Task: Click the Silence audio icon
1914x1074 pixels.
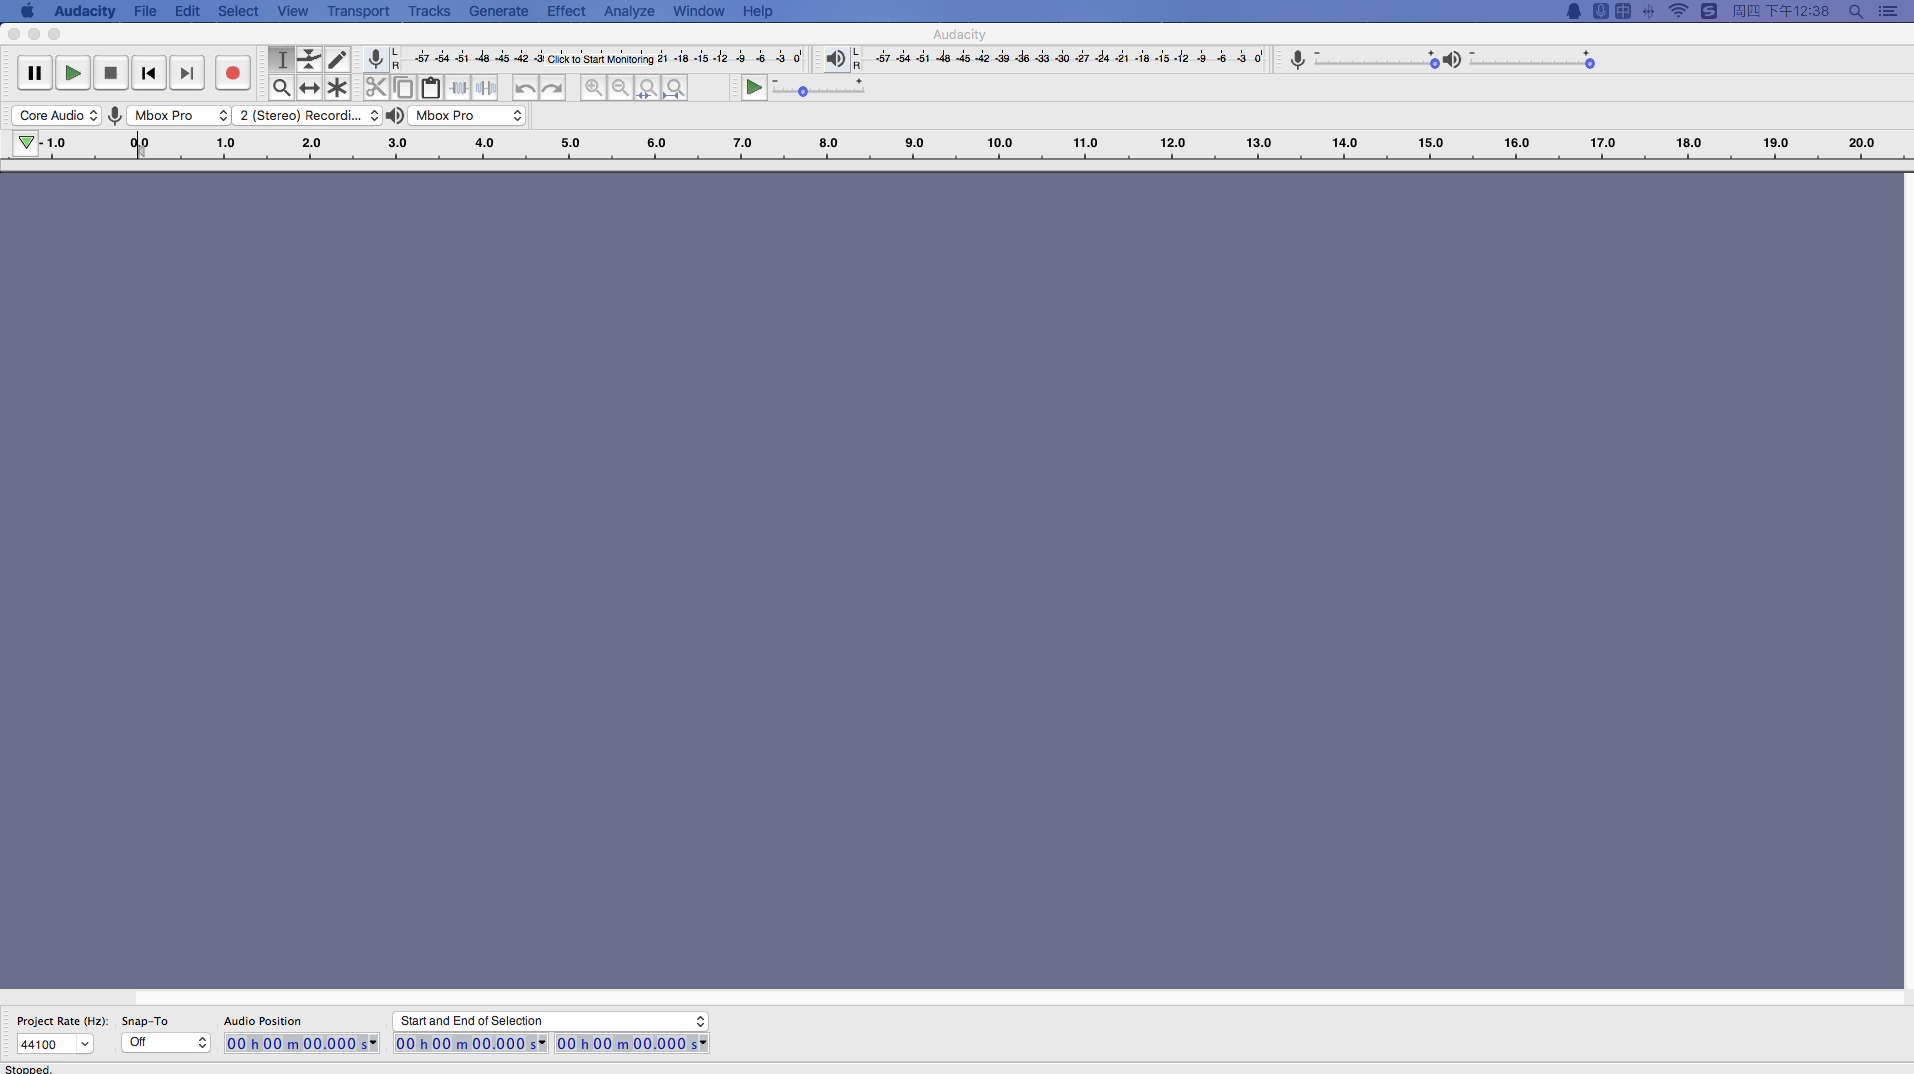Action: 485,88
